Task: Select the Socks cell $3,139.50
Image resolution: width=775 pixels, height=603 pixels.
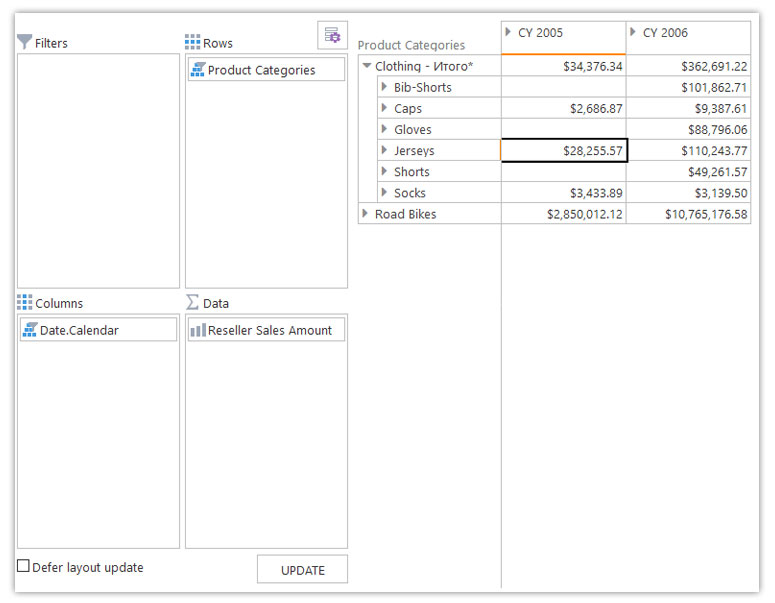Action: (x=688, y=193)
